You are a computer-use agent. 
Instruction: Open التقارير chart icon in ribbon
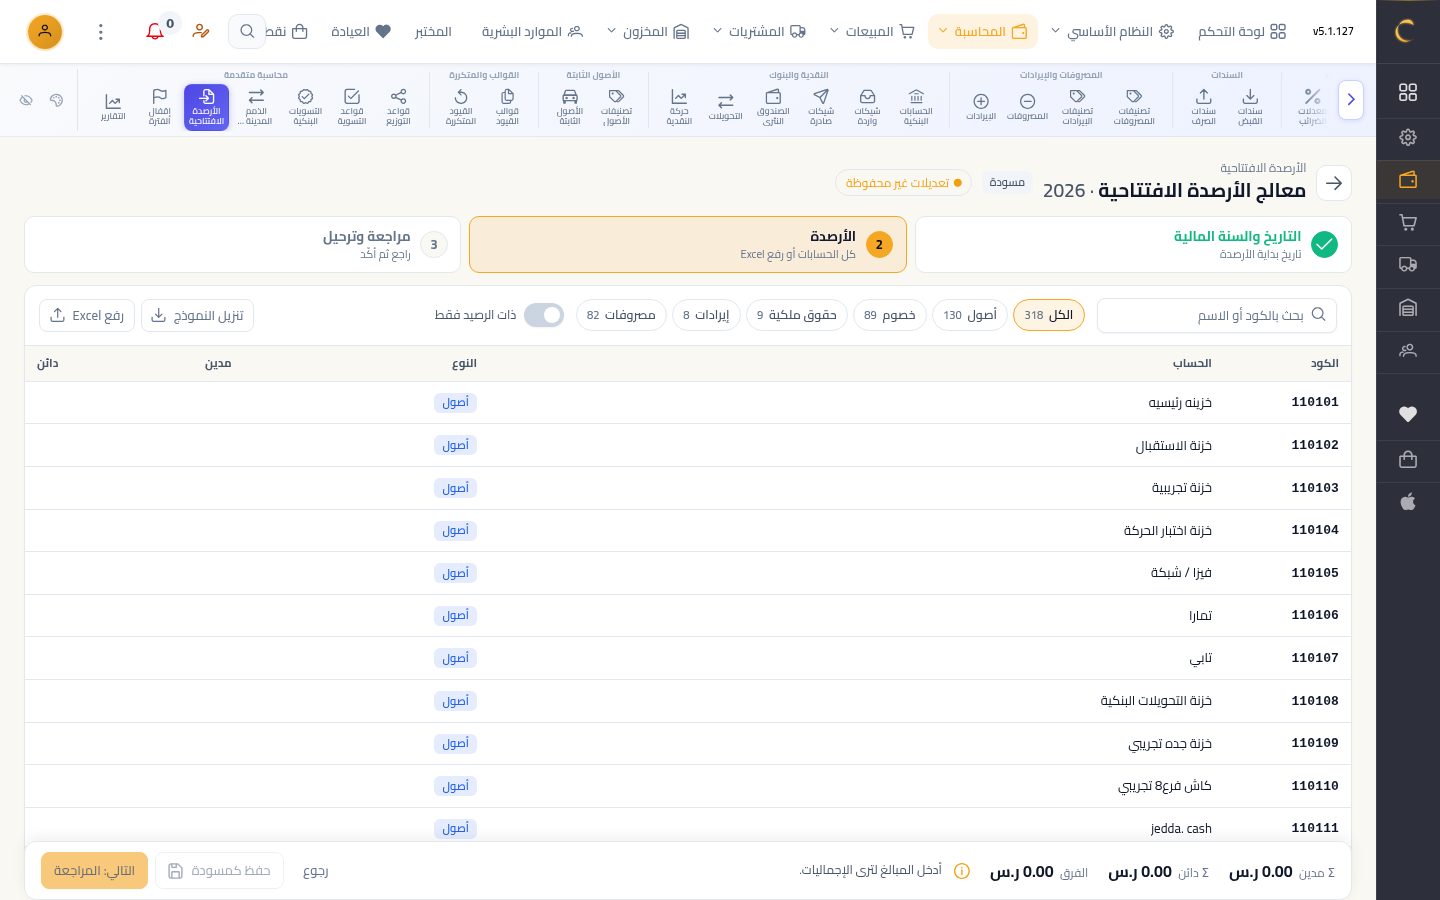tap(113, 107)
